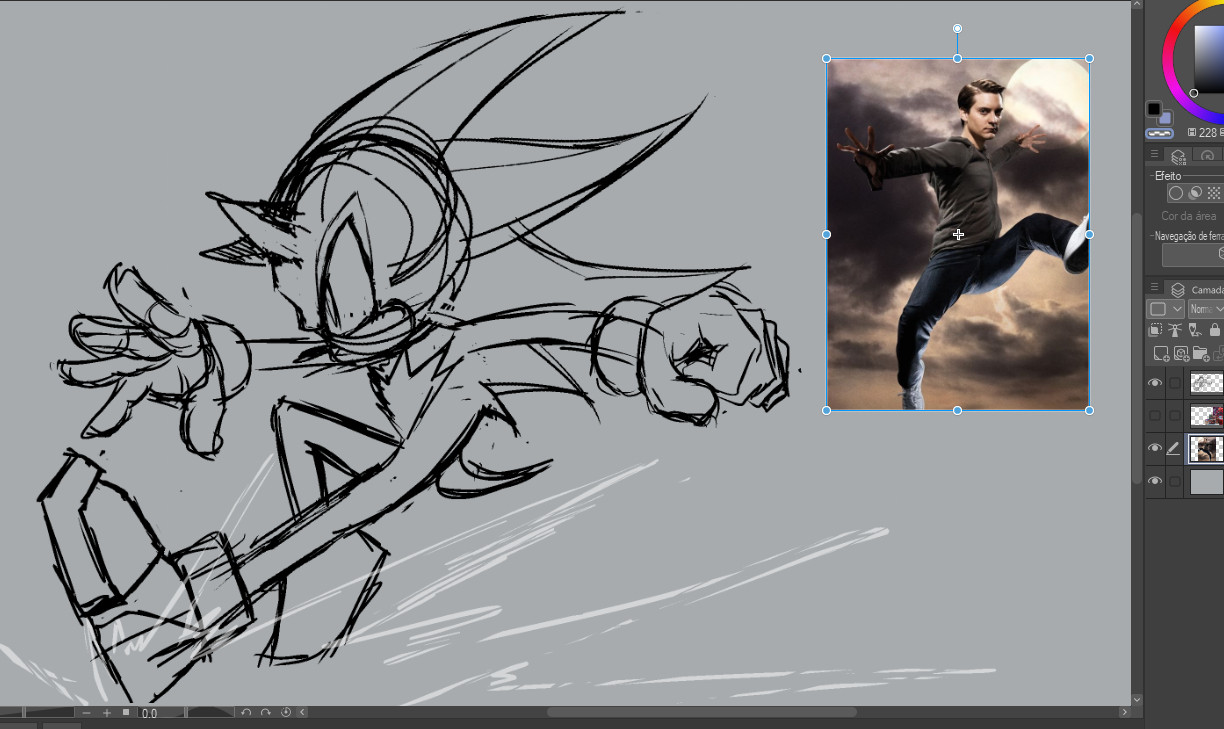
Task: Switch to the tab beside Layer Property
Action: pyautogui.click(x=1208, y=156)
